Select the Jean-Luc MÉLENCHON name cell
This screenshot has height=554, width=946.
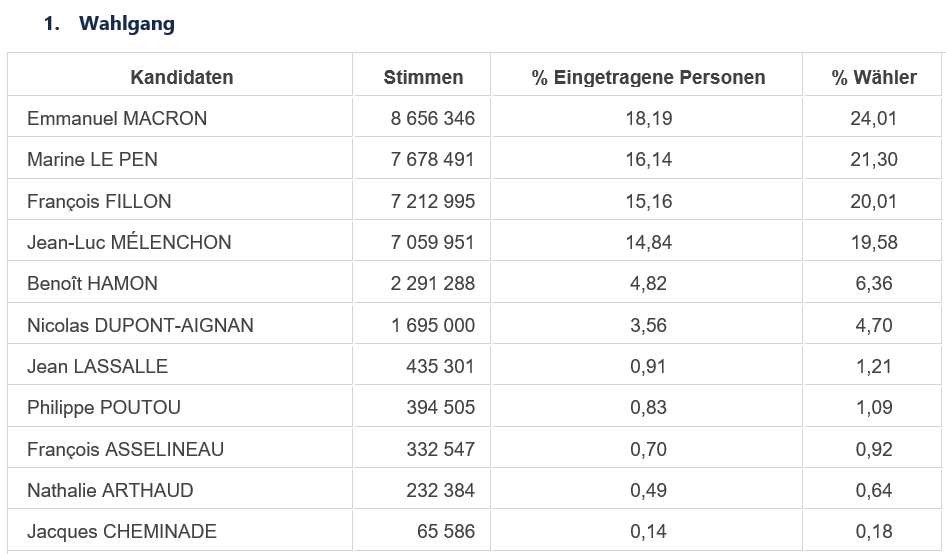129,242
